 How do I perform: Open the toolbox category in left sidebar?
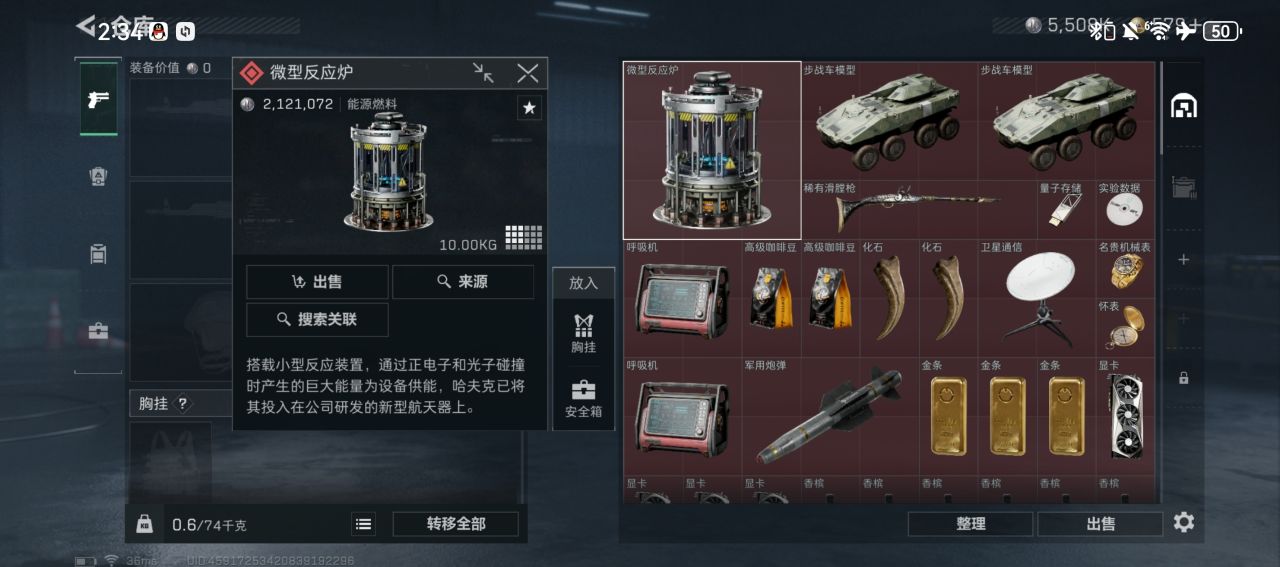coord(98,331)
